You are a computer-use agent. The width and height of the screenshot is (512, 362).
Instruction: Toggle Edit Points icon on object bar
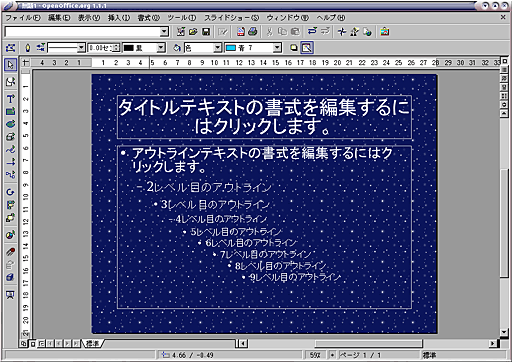11,48
